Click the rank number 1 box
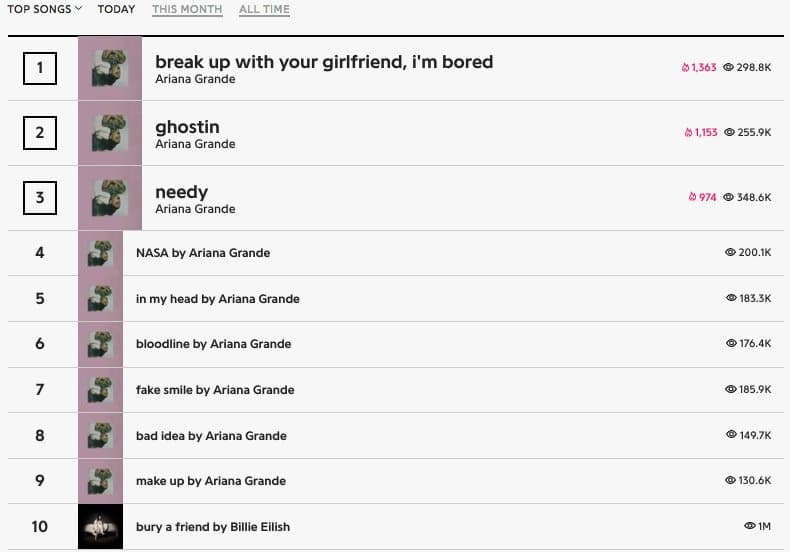 point(40,68)
